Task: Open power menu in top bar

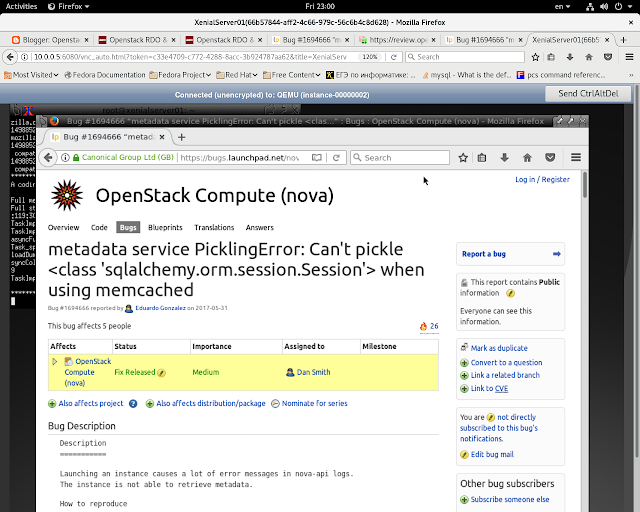Action: point(622,7)
